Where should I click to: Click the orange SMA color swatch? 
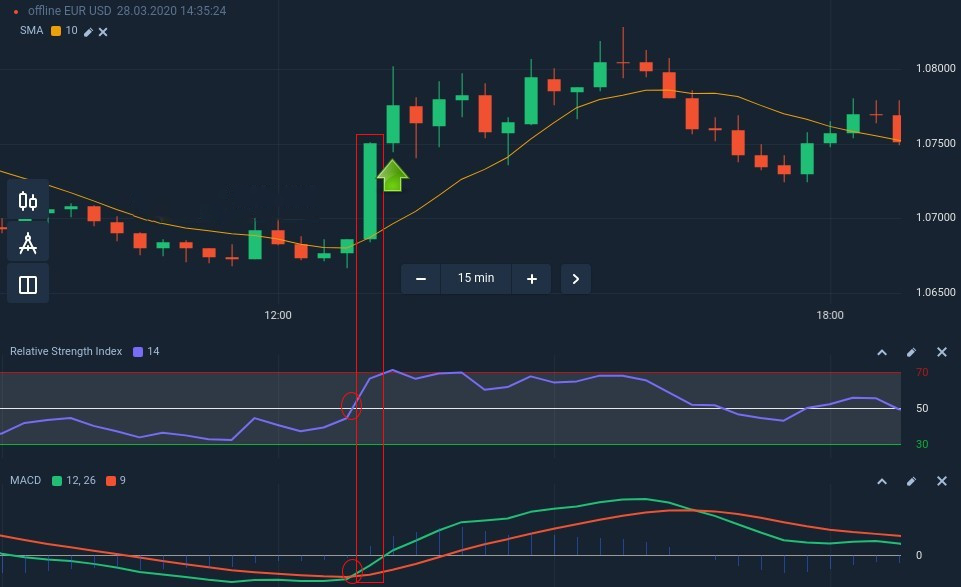click(56, 31)
